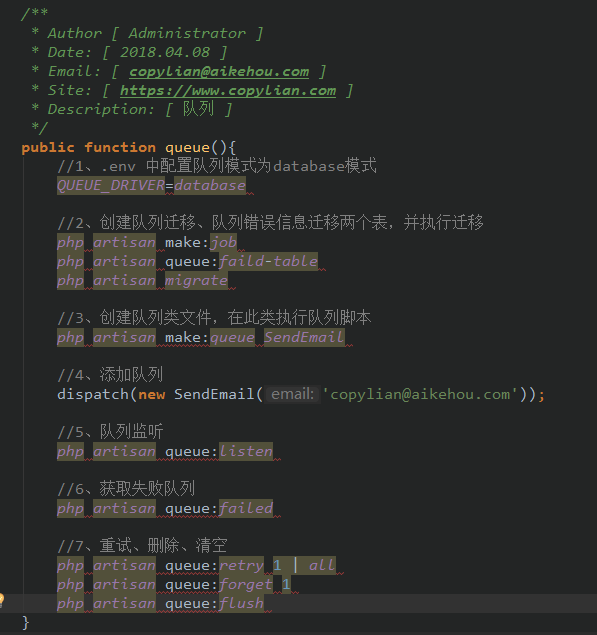Click the email: parameter hint in SendEmail

point(292,394)
